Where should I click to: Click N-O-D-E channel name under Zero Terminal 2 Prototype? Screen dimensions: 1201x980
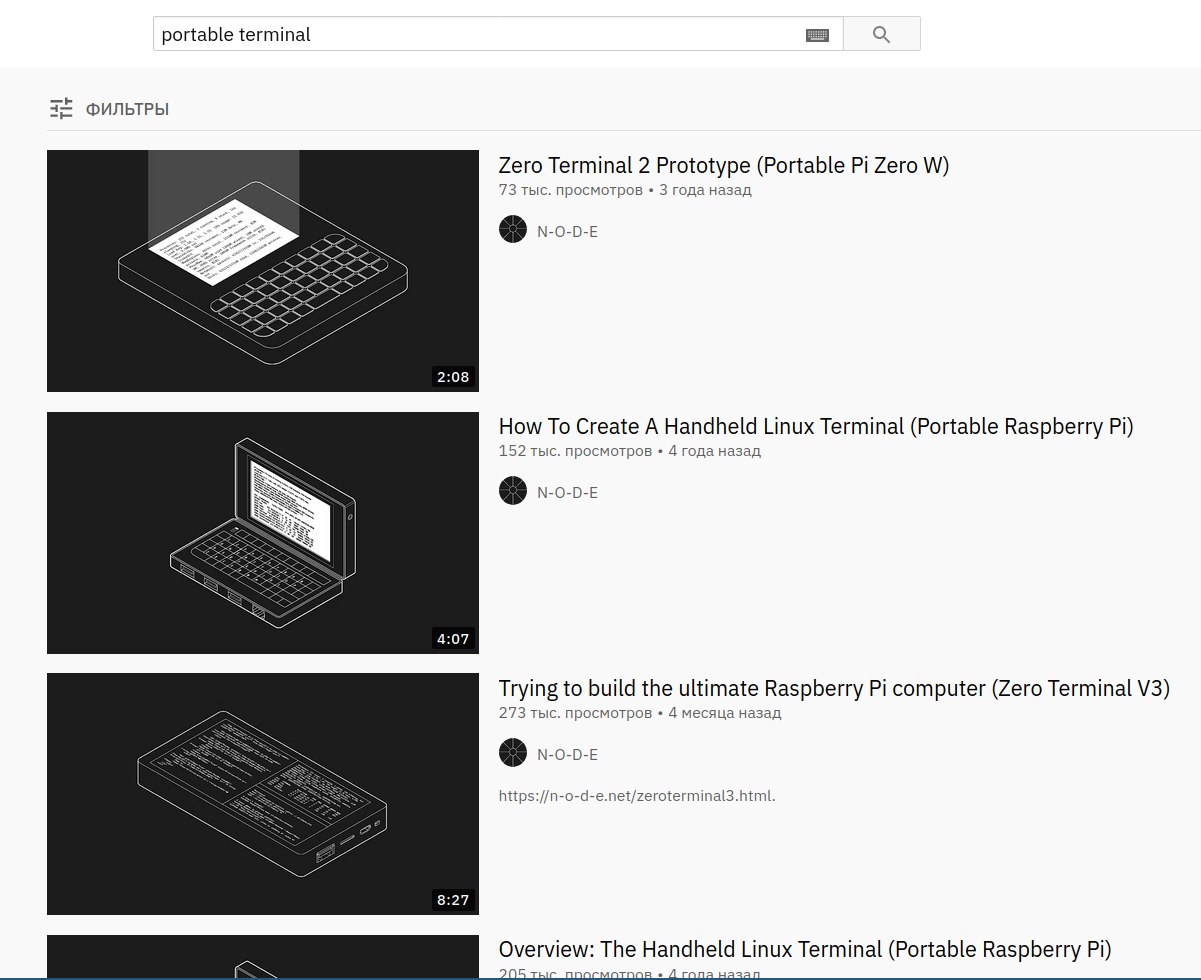[x=567, y=231]
